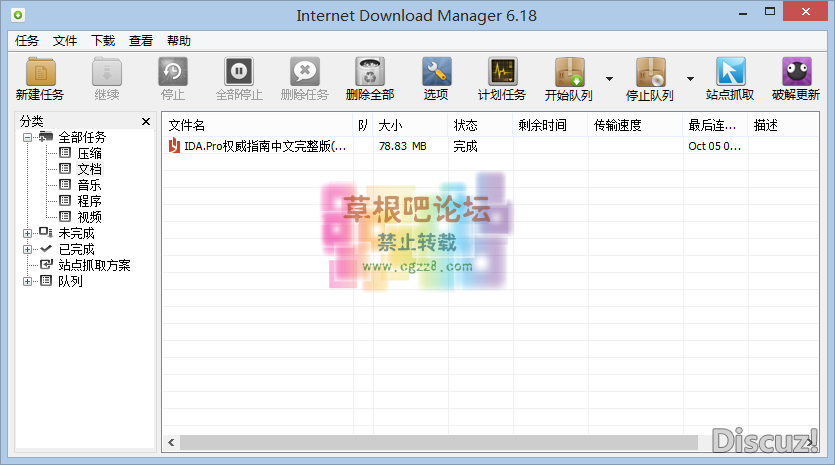The width and height of the screenshot is (835, 465).
Task: Select the 压缩 category
Action: (x=89, y=153)
